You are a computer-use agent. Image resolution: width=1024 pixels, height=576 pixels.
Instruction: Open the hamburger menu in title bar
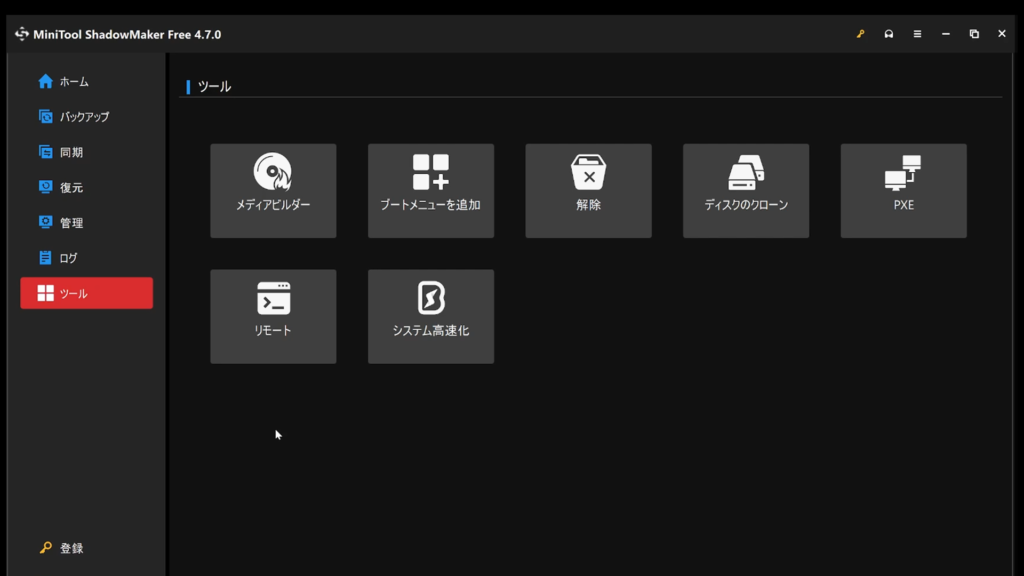(x=917, y=34)
